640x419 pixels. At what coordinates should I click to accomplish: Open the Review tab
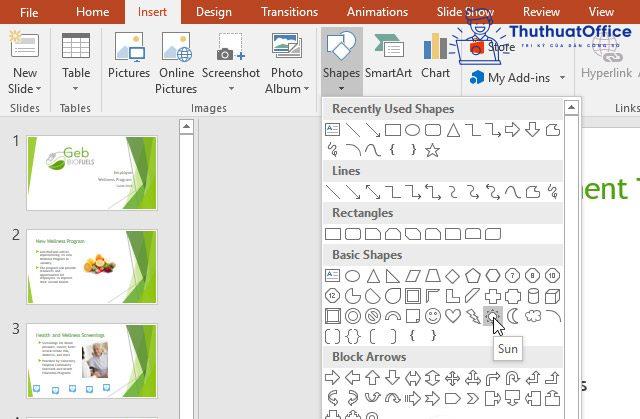coord(541,12)
